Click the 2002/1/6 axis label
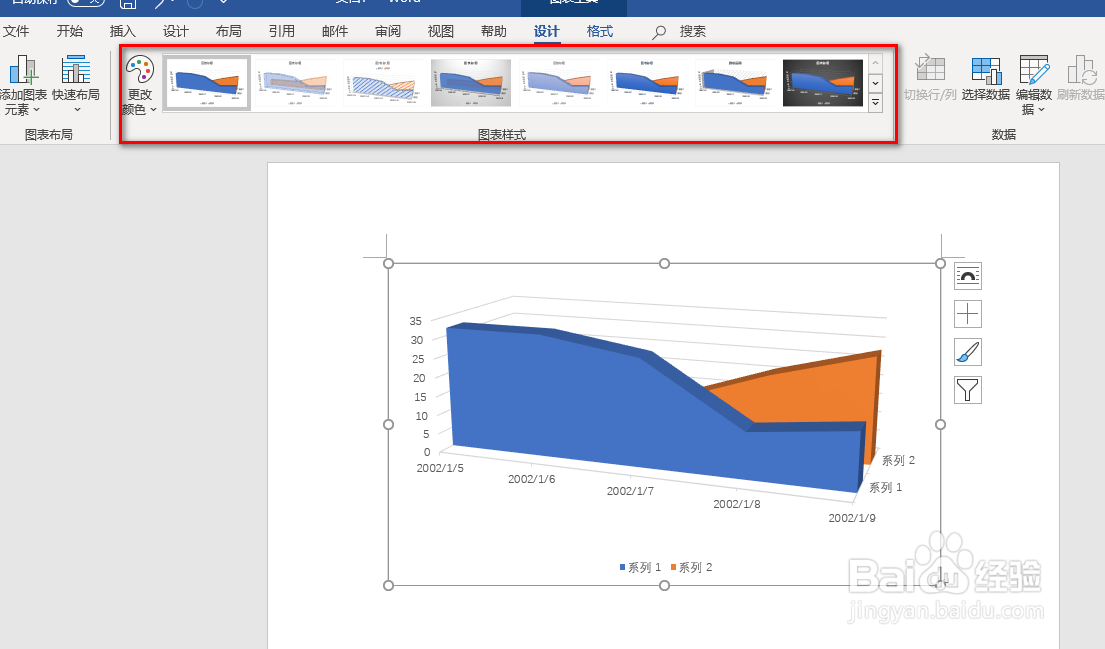 531,479
